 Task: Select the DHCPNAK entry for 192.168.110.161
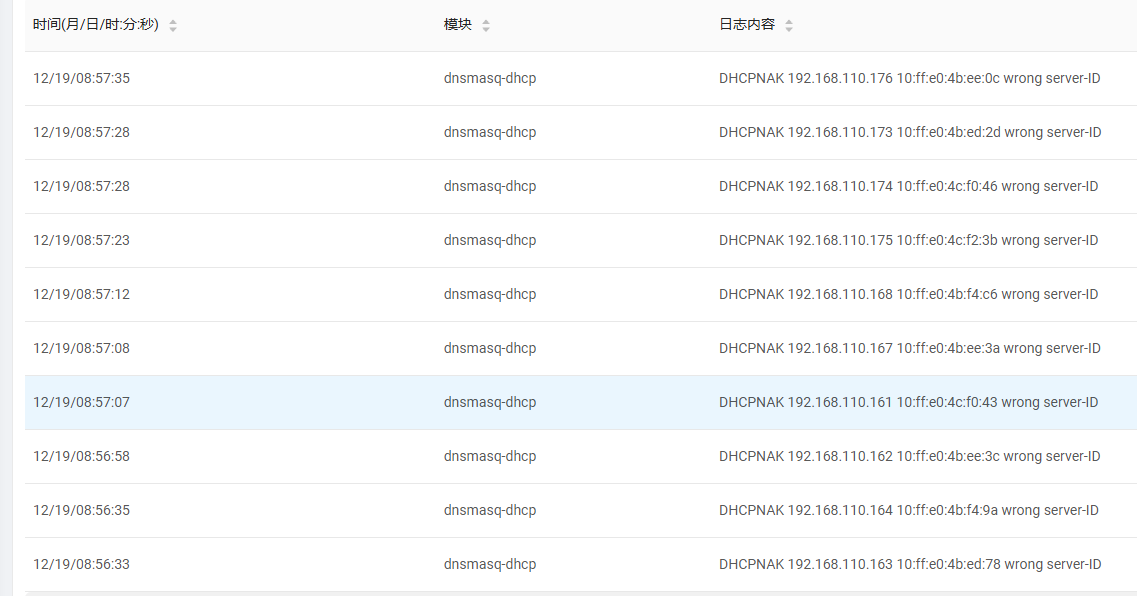[908, 403]
